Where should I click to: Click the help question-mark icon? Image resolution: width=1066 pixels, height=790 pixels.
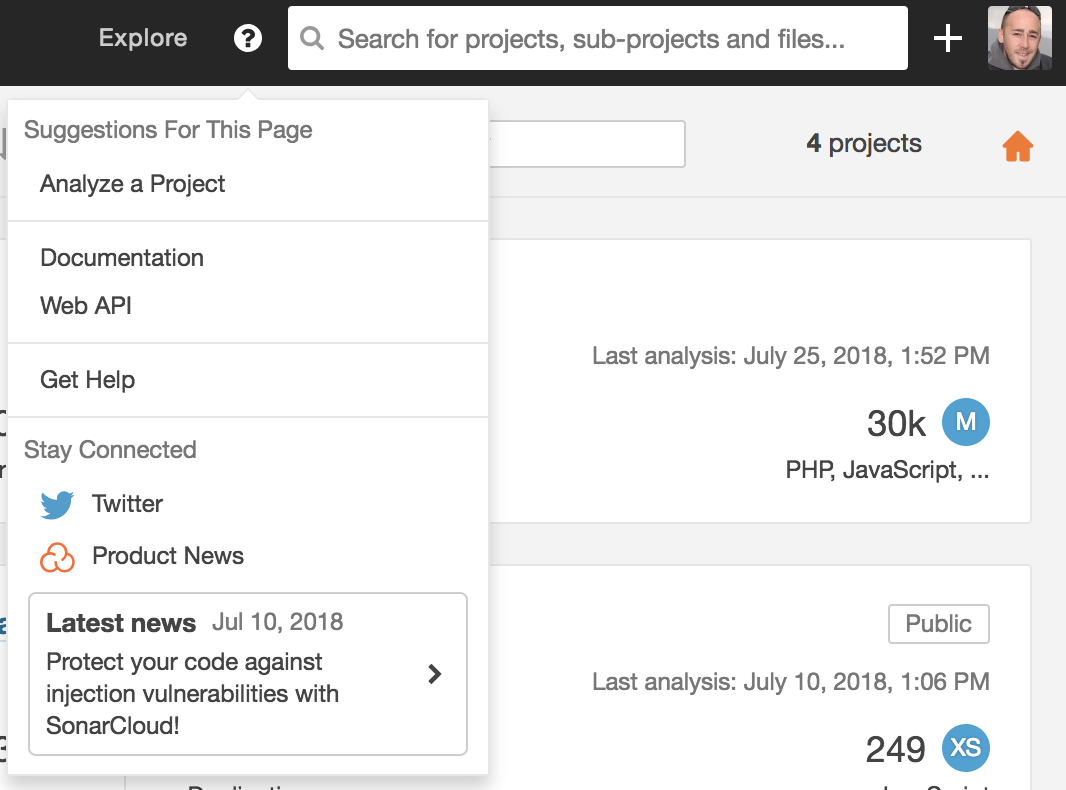click(x=248, y=38)
